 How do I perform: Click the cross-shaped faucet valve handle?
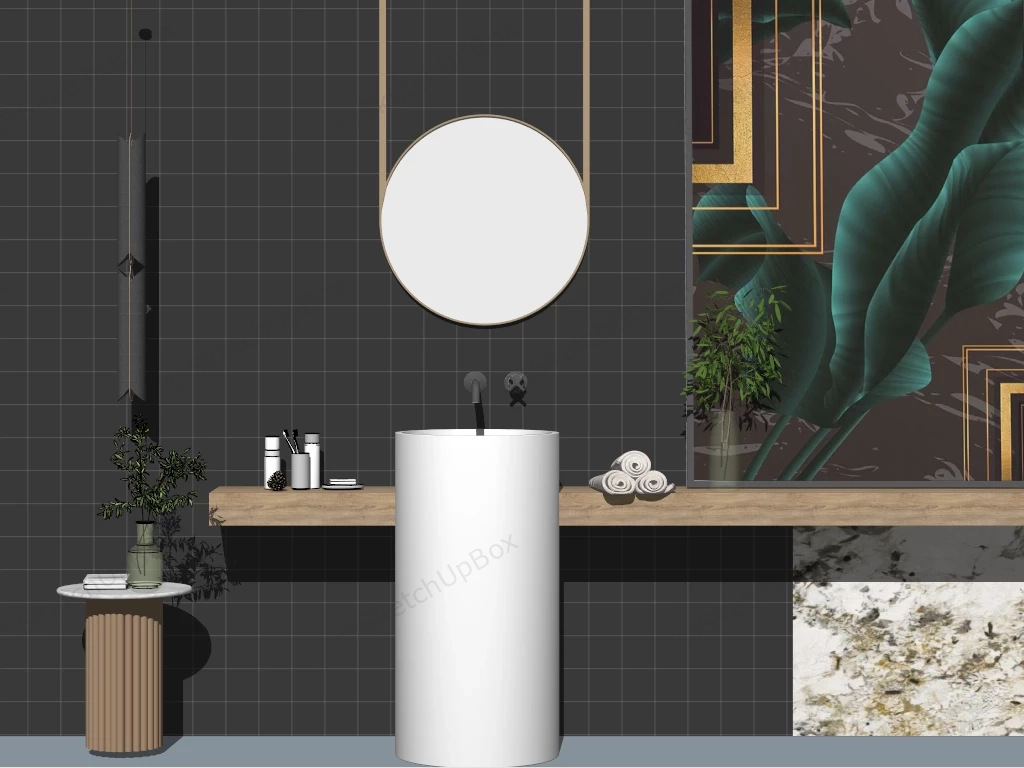pyautogui.click(x=516, y=387)
